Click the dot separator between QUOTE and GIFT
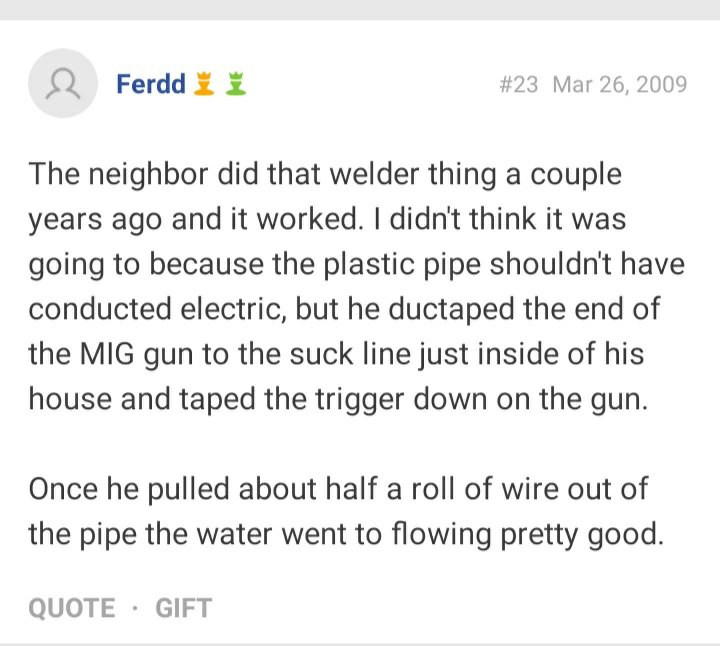720x646 pixels. [135, 608]
